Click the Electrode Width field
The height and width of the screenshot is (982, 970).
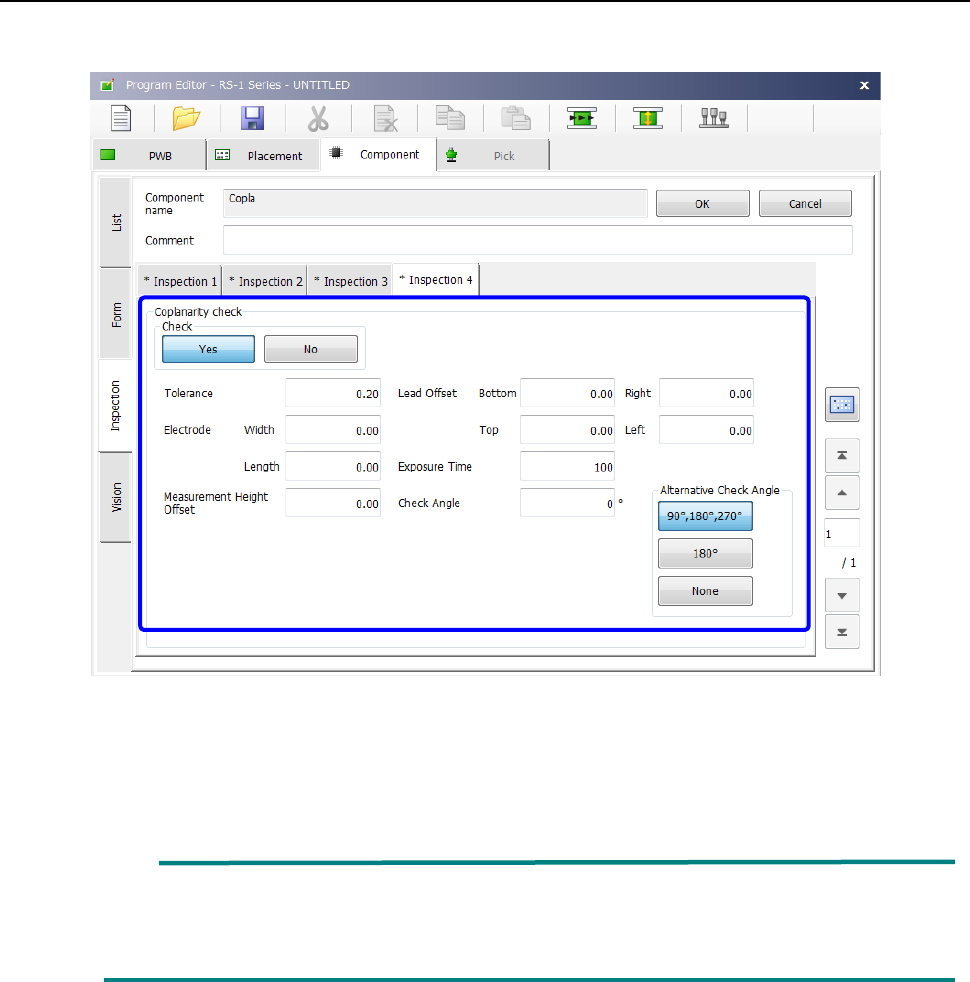point(333,430)
